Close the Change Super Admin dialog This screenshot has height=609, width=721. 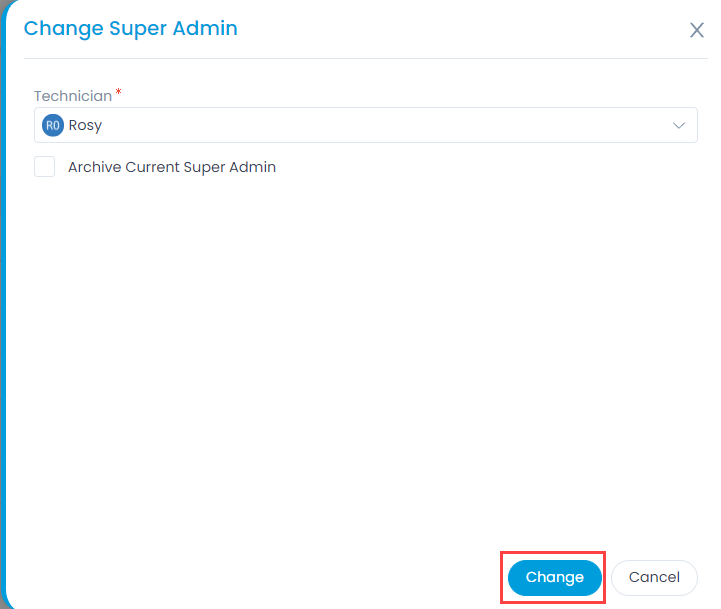pos(697,30)
